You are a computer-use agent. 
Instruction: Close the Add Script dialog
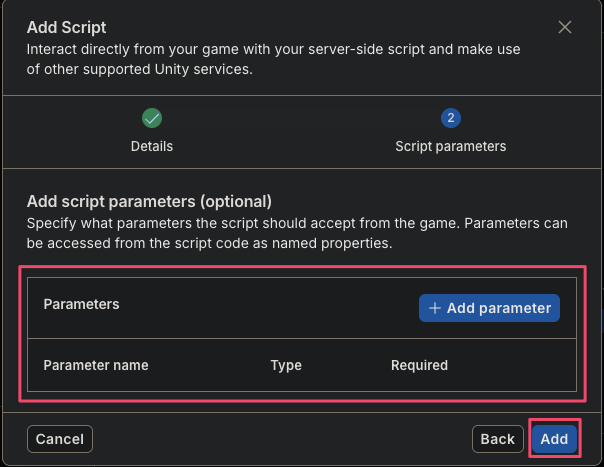coord(565,27)
